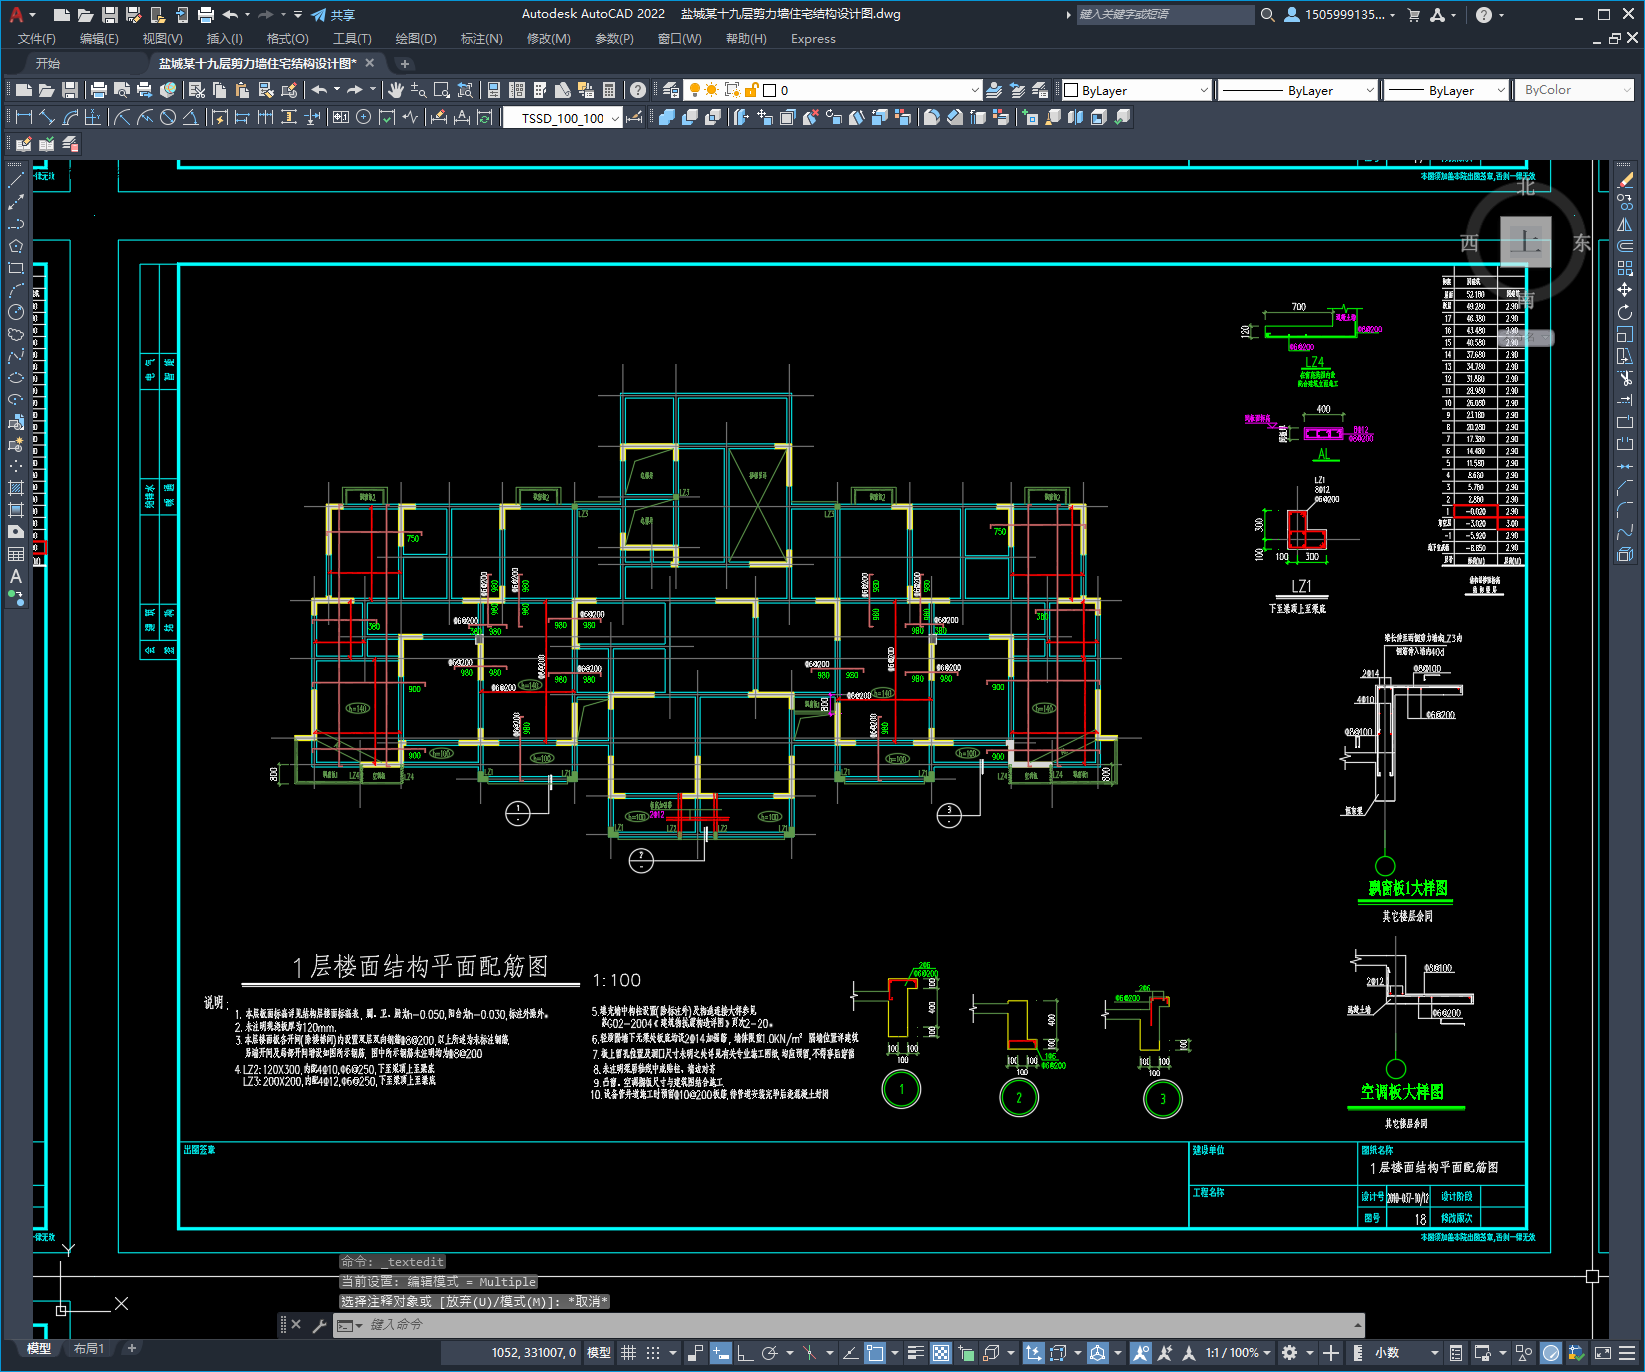
Task: Select the Move tool in modify toolbar
Action: pyautogui.click(x=1625, y=290)
